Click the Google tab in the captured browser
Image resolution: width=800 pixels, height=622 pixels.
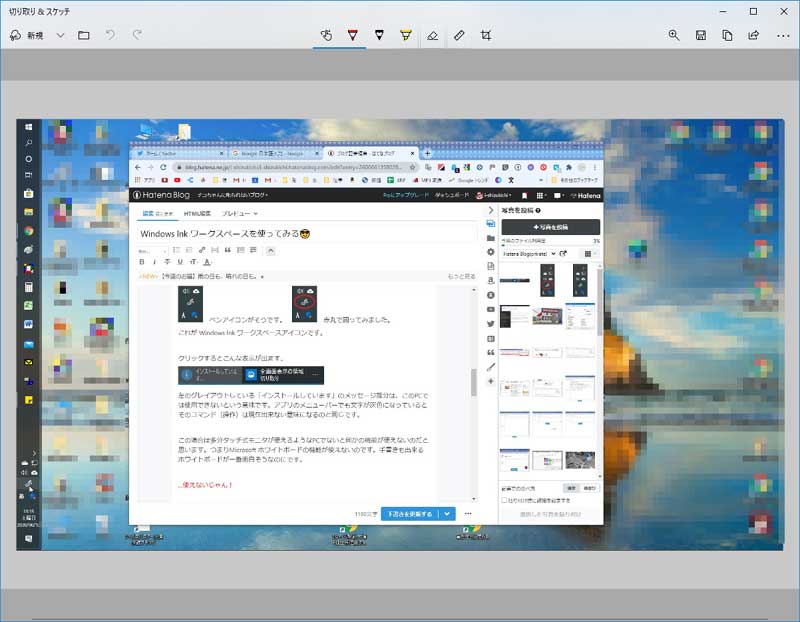pos(274,153)
